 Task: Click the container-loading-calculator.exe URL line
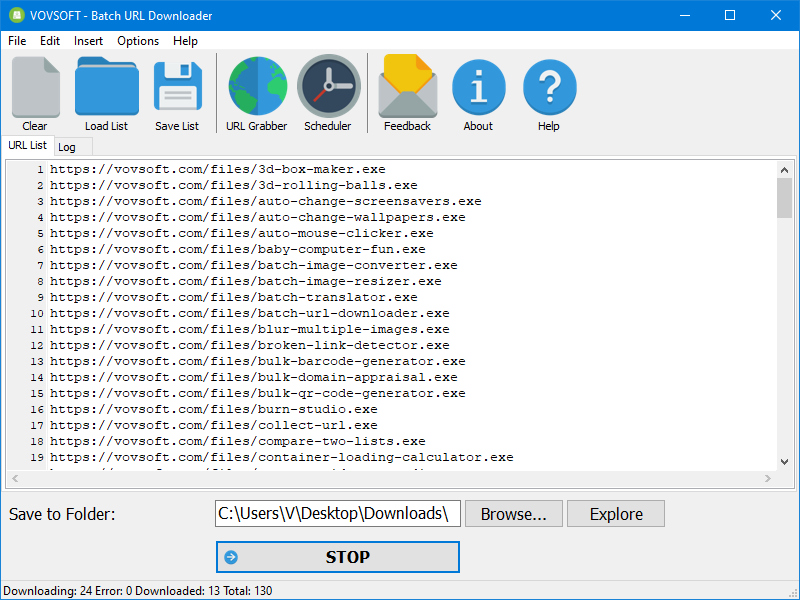(x=282, y=457)
